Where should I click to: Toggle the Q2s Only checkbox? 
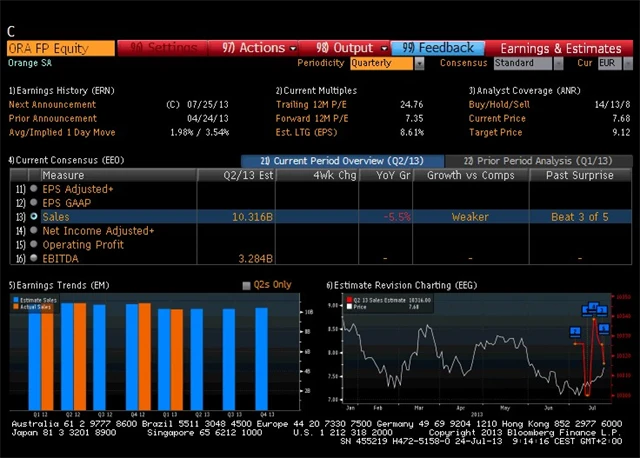[x=247, y=285]
